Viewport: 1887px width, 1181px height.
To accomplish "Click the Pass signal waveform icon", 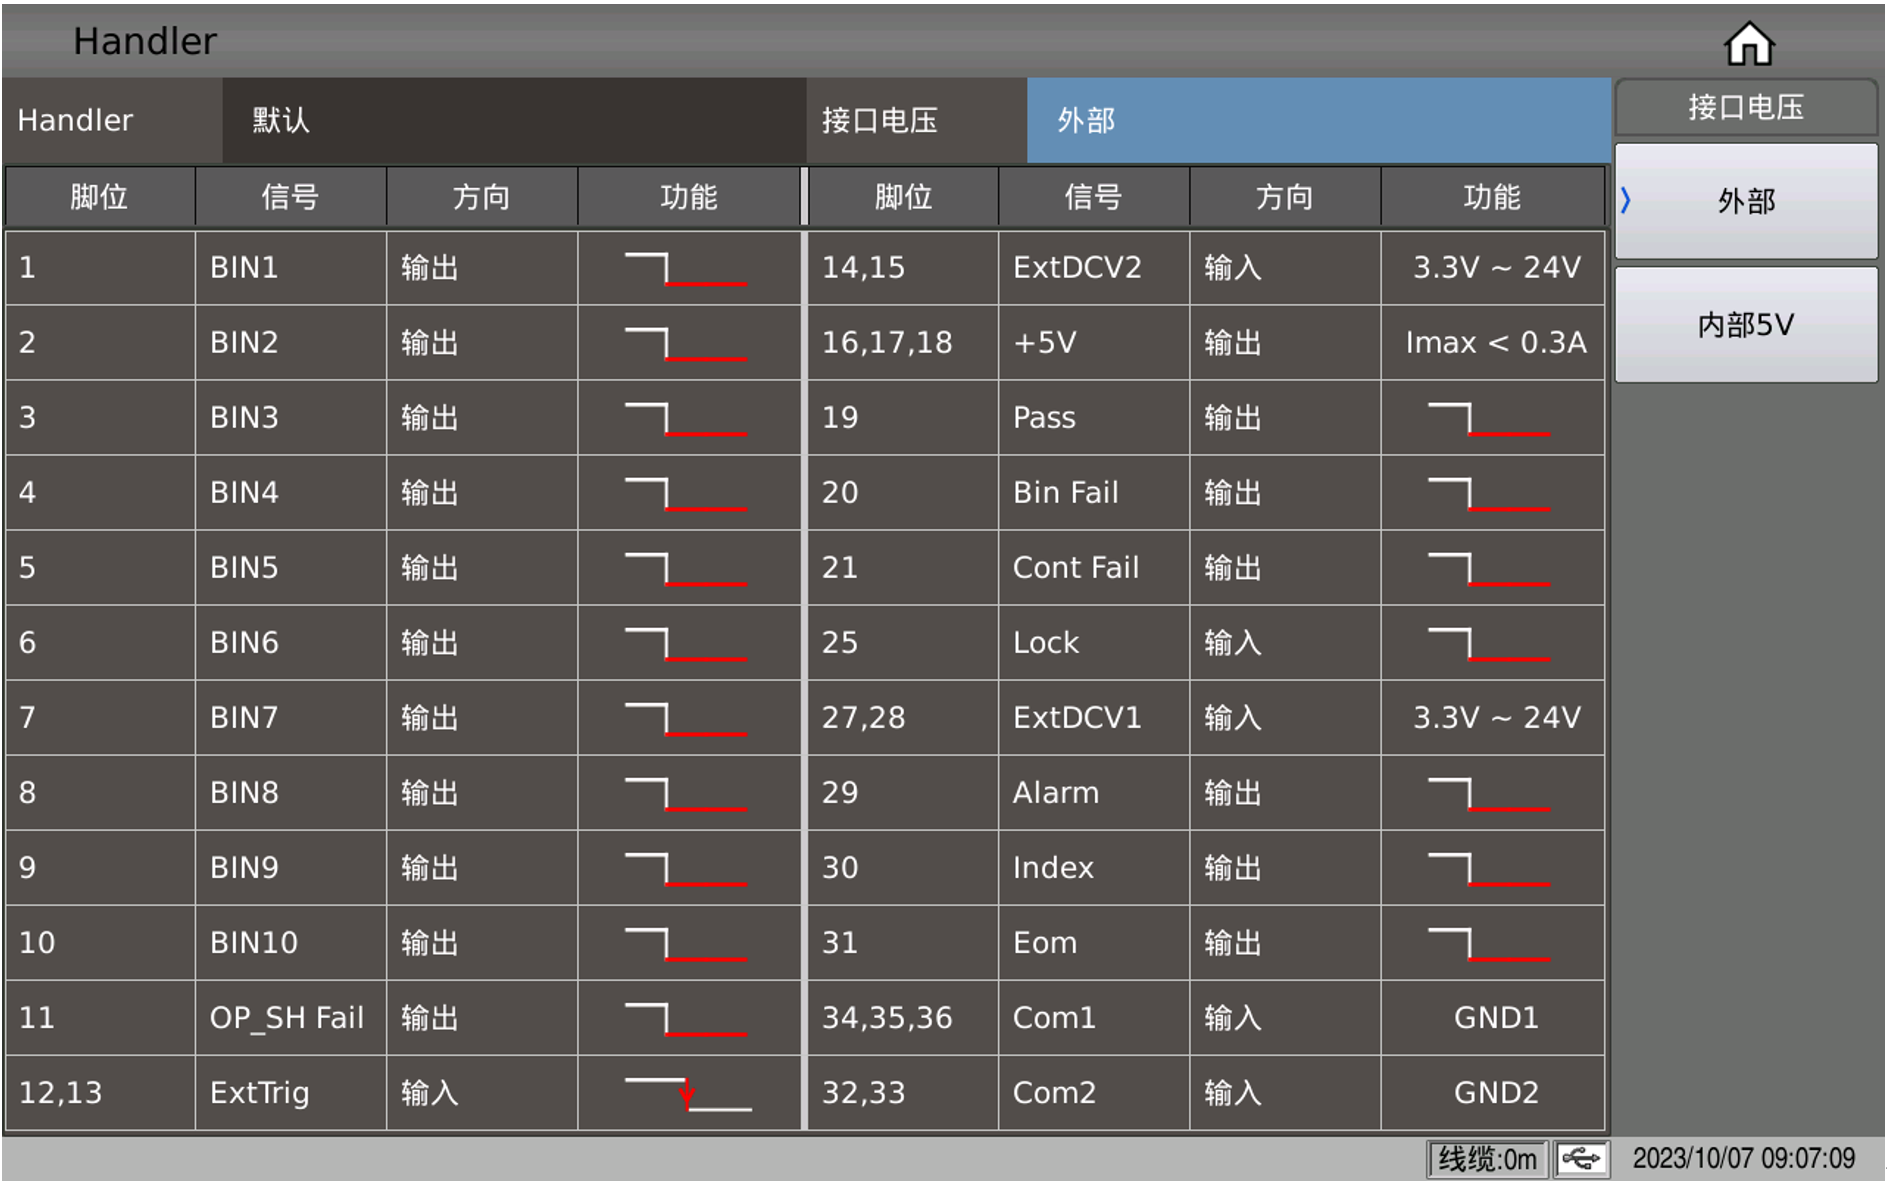I will 1490,418.
